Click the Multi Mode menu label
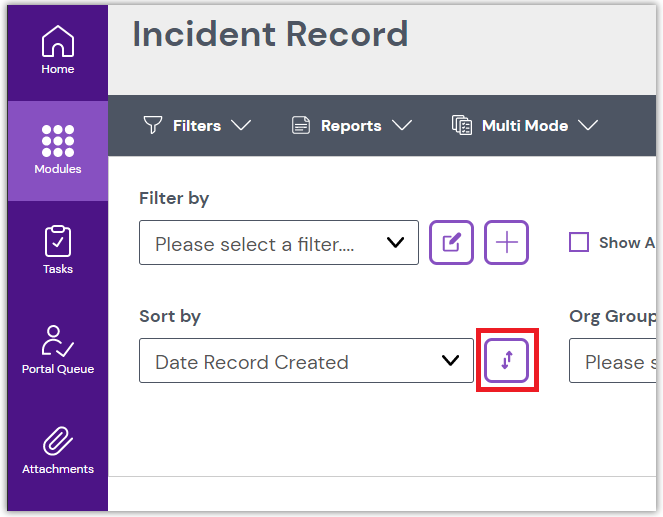This screenshot has width=663, height=517. [524, 126]
